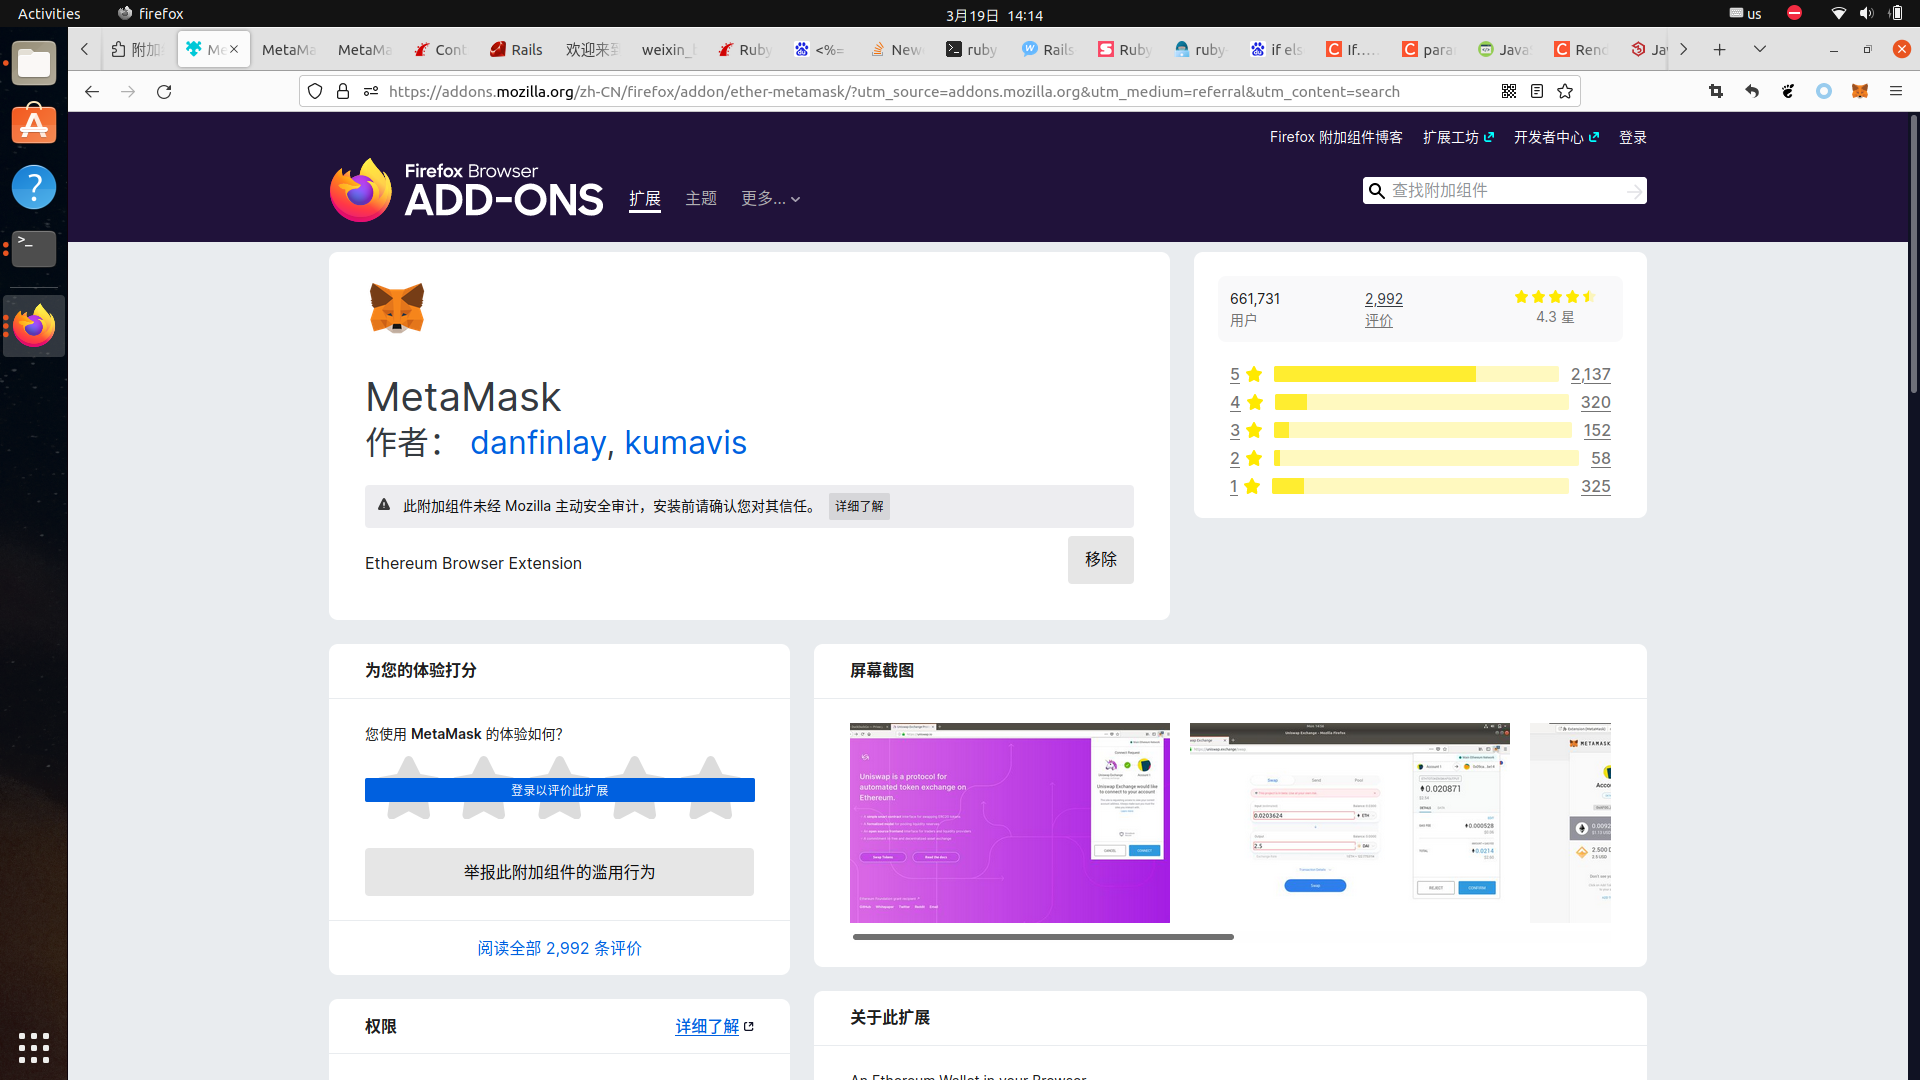The image size is (1920, 1080).
Task: Rate MetaMask with the fifth star
Action: click(x=710, y=770)
